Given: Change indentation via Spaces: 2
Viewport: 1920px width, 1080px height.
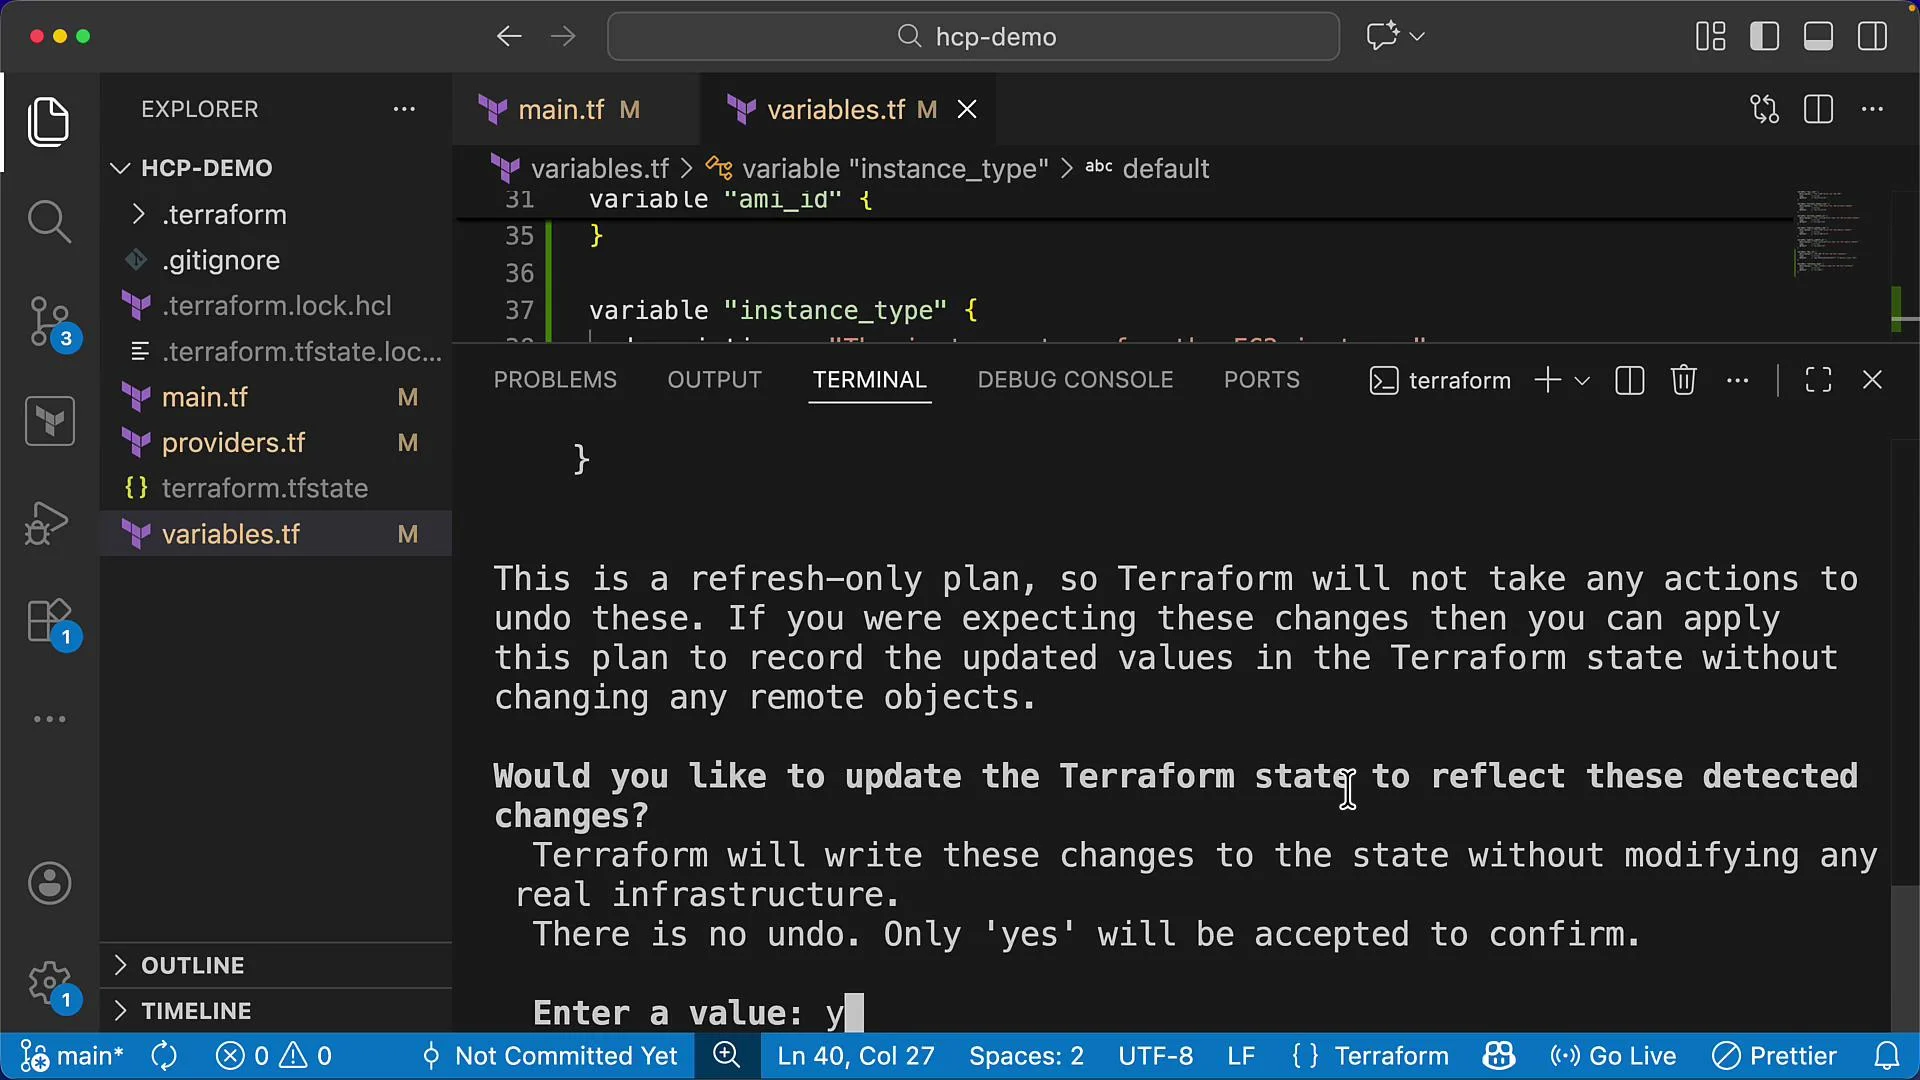Looking at the screenshot, I should pos(1026,1056).
